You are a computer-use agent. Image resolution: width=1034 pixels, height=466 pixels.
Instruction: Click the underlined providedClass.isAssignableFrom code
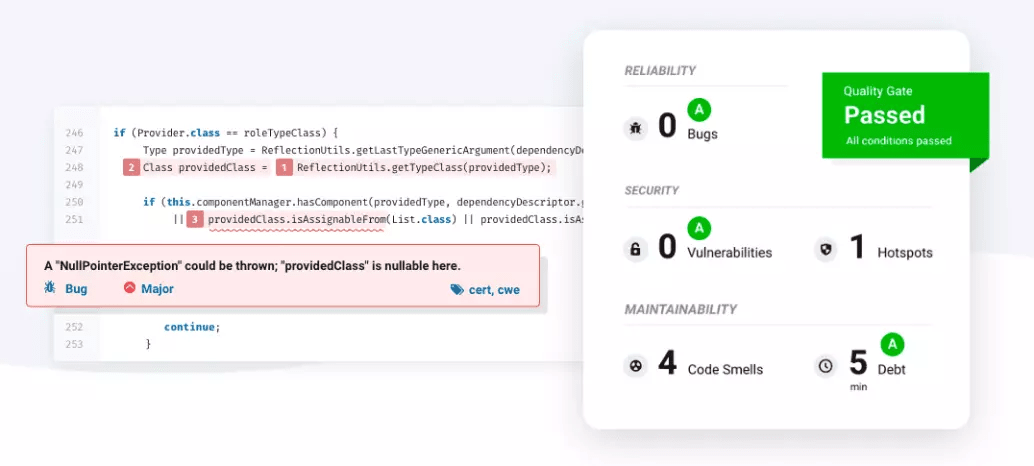click(x=296, y=219)
